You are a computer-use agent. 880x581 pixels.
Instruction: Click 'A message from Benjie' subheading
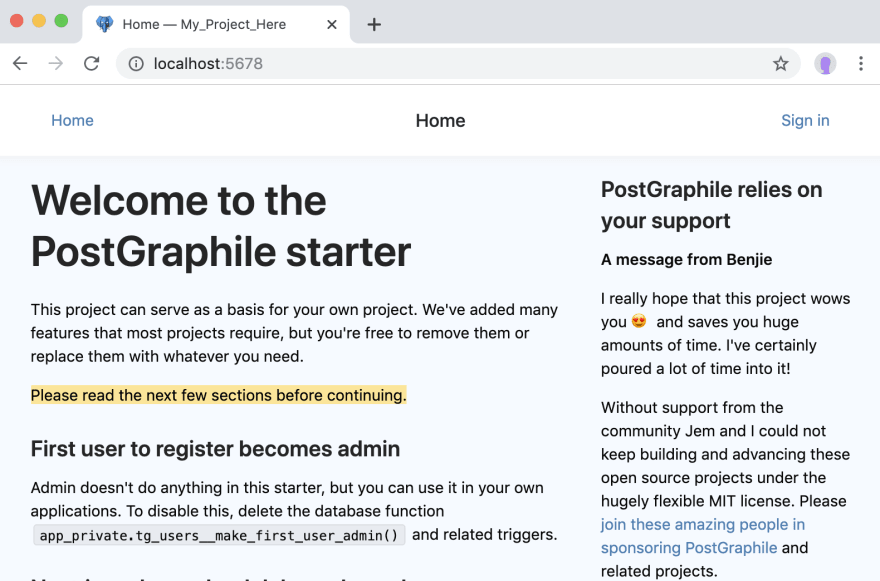click(686, 259)
